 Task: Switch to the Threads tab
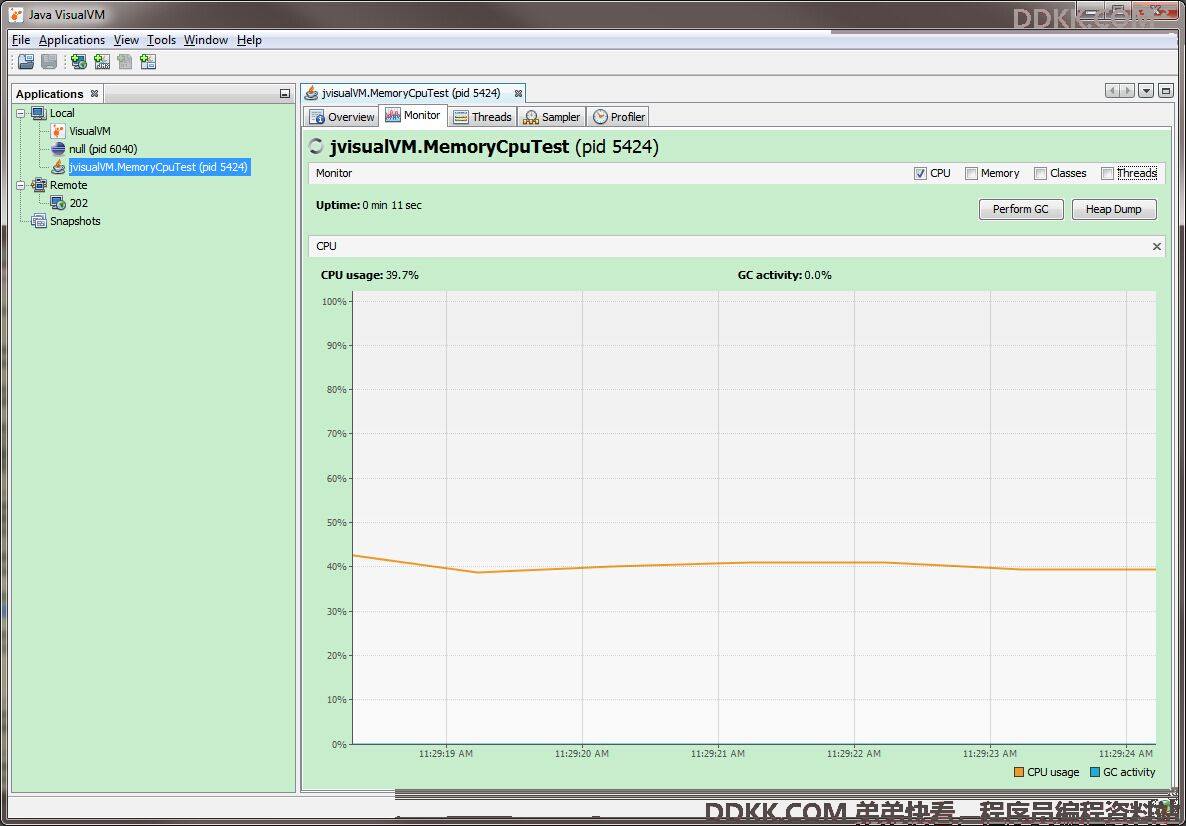[x=483, y=116]
